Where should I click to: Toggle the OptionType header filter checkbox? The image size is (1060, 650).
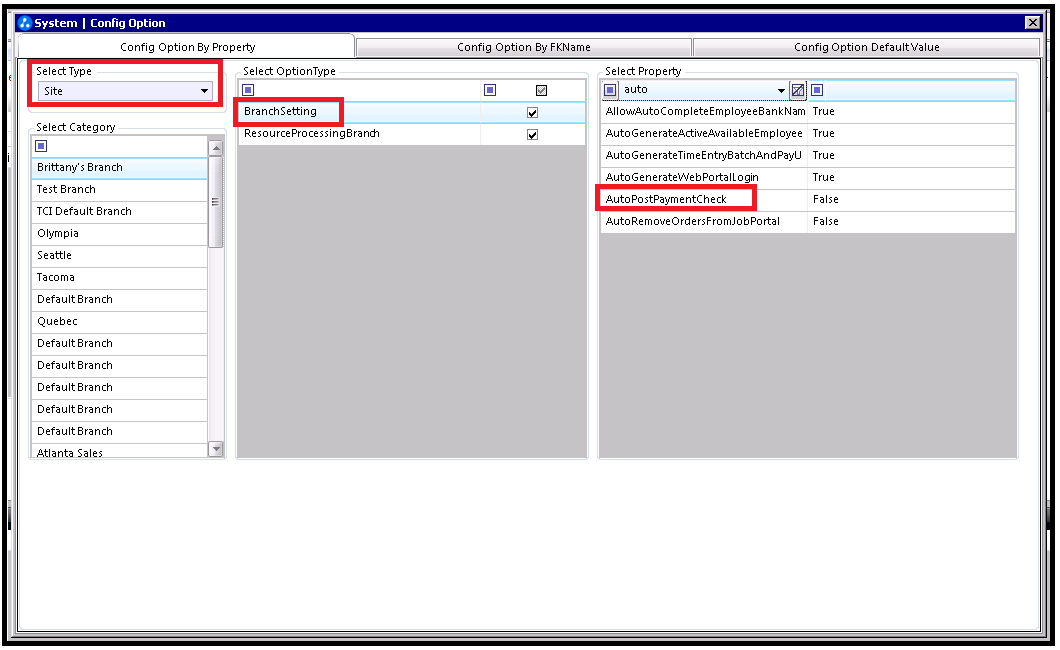pyautogui.click(x=541, y=90)
